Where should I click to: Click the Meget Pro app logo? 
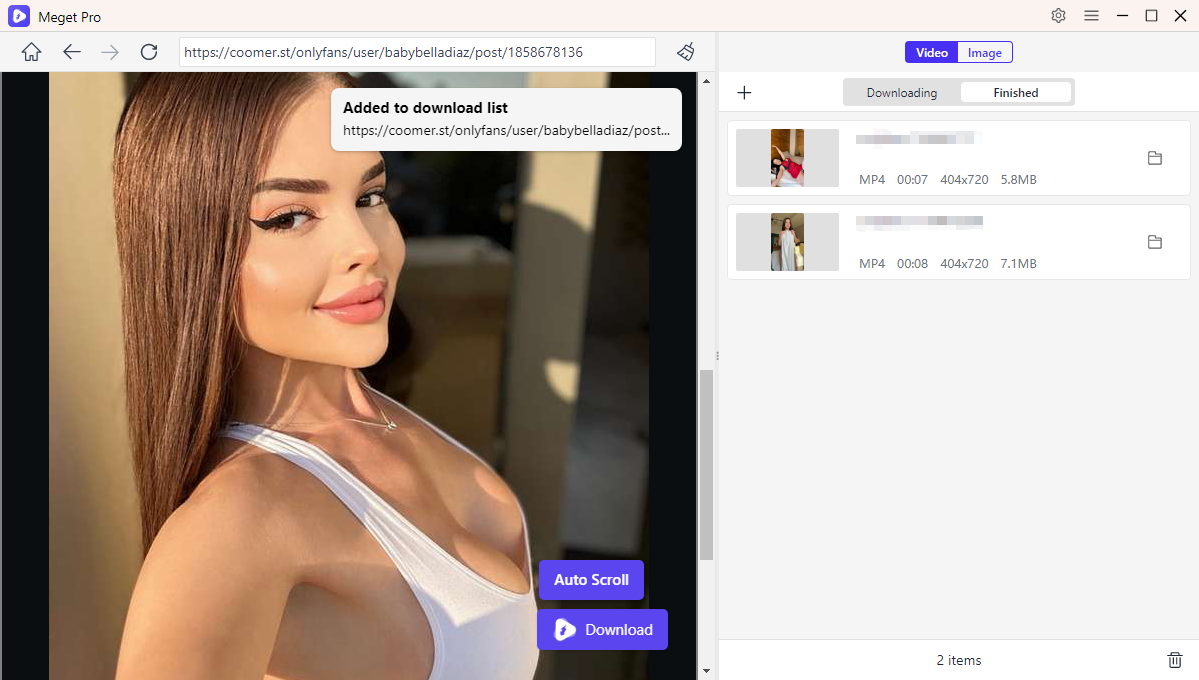[x=18, y=16]
